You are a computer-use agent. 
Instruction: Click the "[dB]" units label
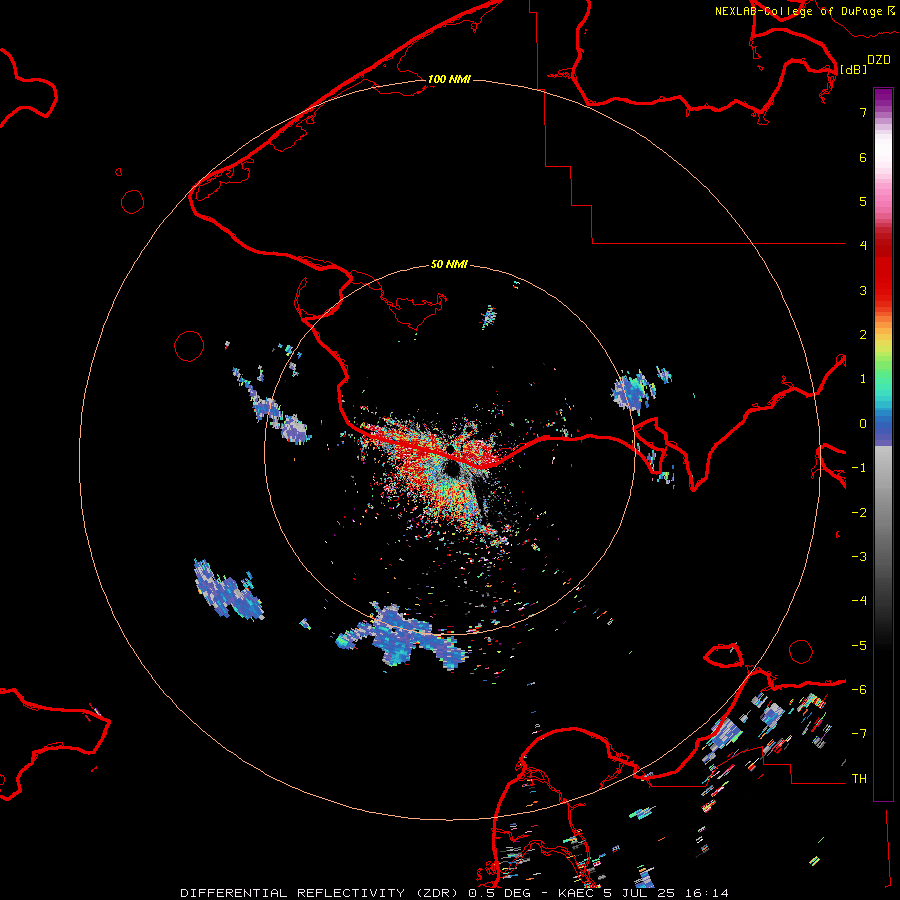853,69
